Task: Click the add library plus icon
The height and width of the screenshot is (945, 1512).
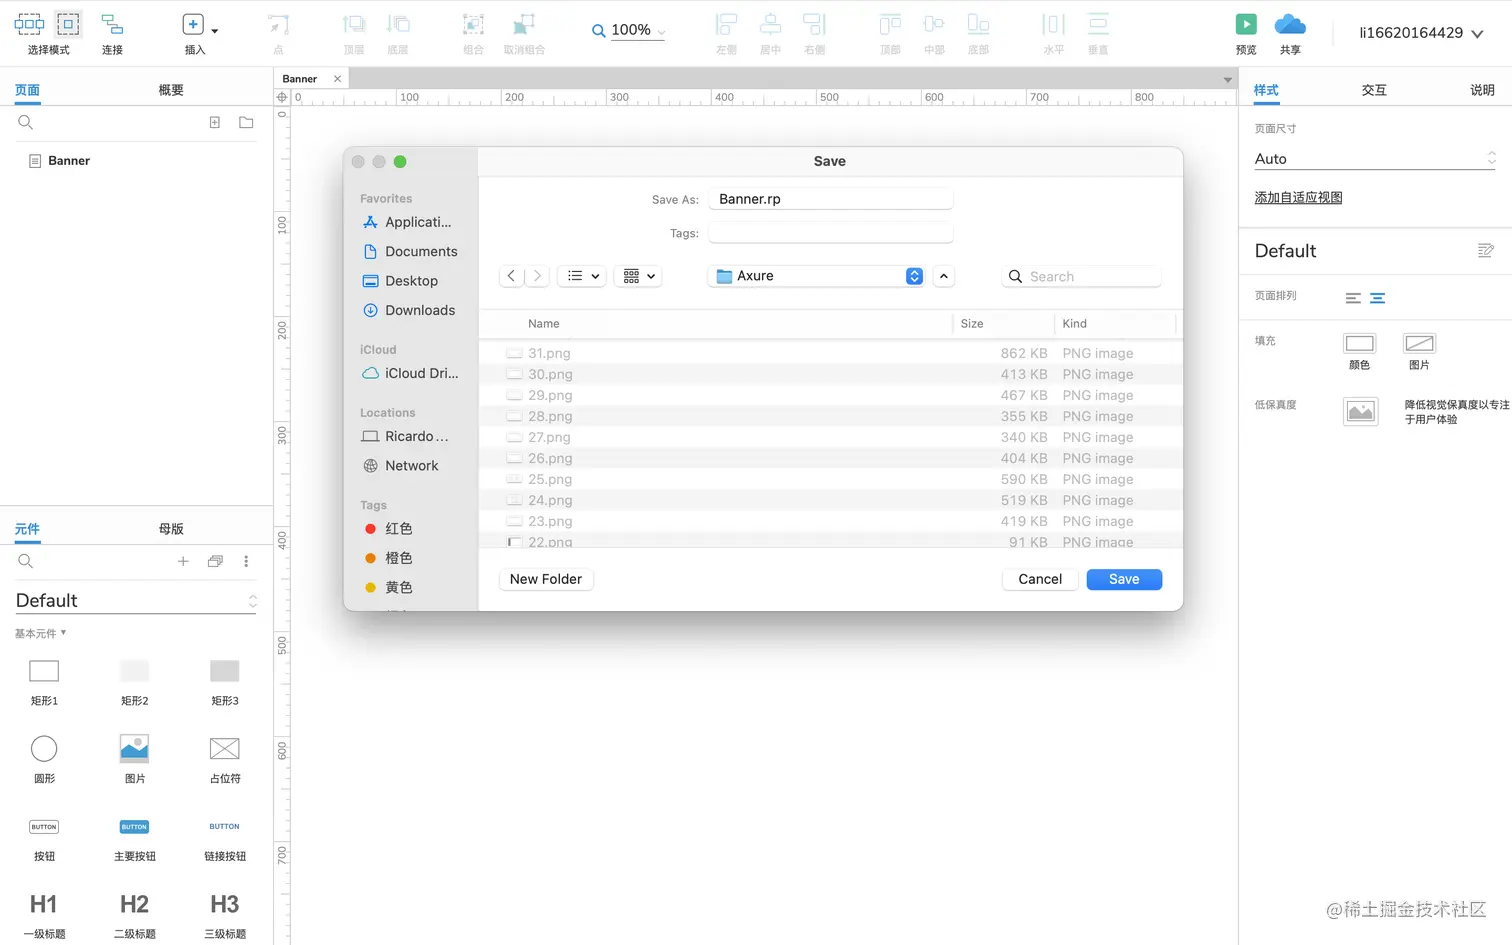Action: pos(183,561)
